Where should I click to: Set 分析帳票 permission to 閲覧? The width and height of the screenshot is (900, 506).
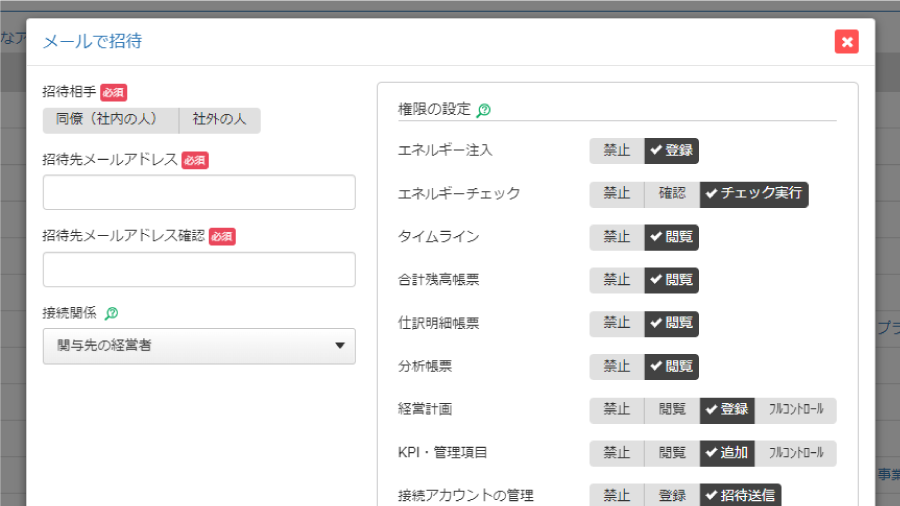point(671,366)
